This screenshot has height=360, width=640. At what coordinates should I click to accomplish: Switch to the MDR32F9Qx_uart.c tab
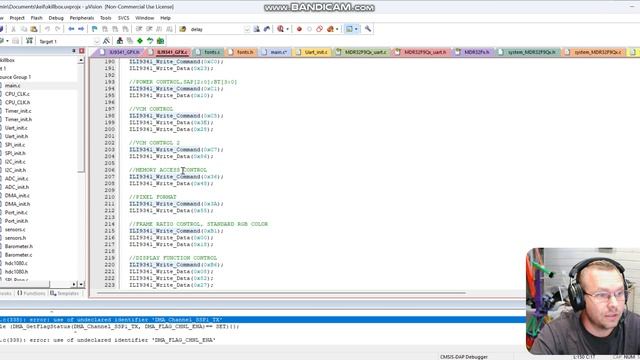(362, 52)
